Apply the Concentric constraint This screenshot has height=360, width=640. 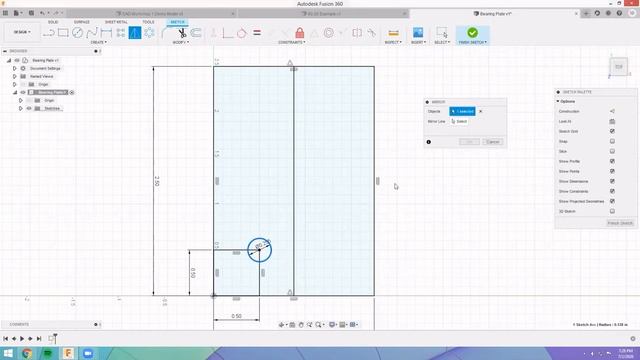[329, 33]
